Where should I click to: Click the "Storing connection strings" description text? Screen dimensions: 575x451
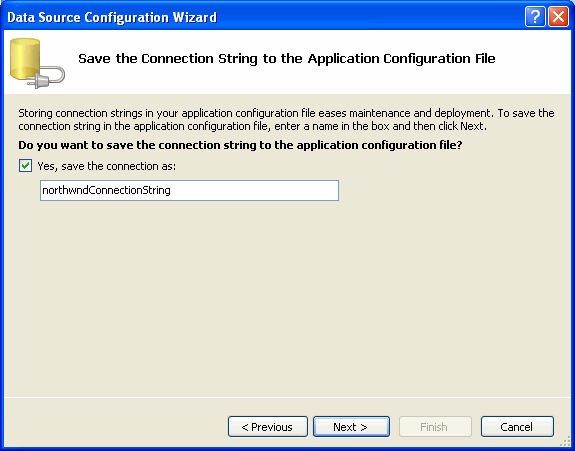[x=286, y=120]
